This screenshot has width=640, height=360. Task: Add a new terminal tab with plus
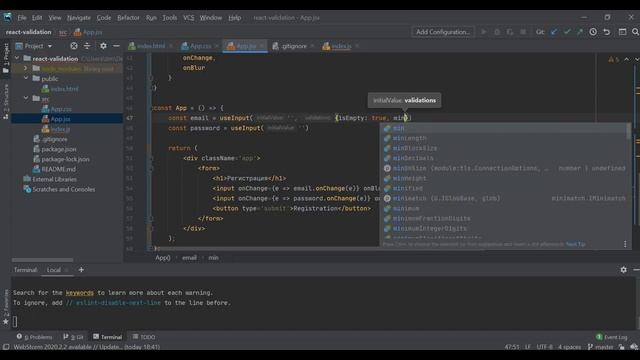pyautogui.click(x=81, y=270)
